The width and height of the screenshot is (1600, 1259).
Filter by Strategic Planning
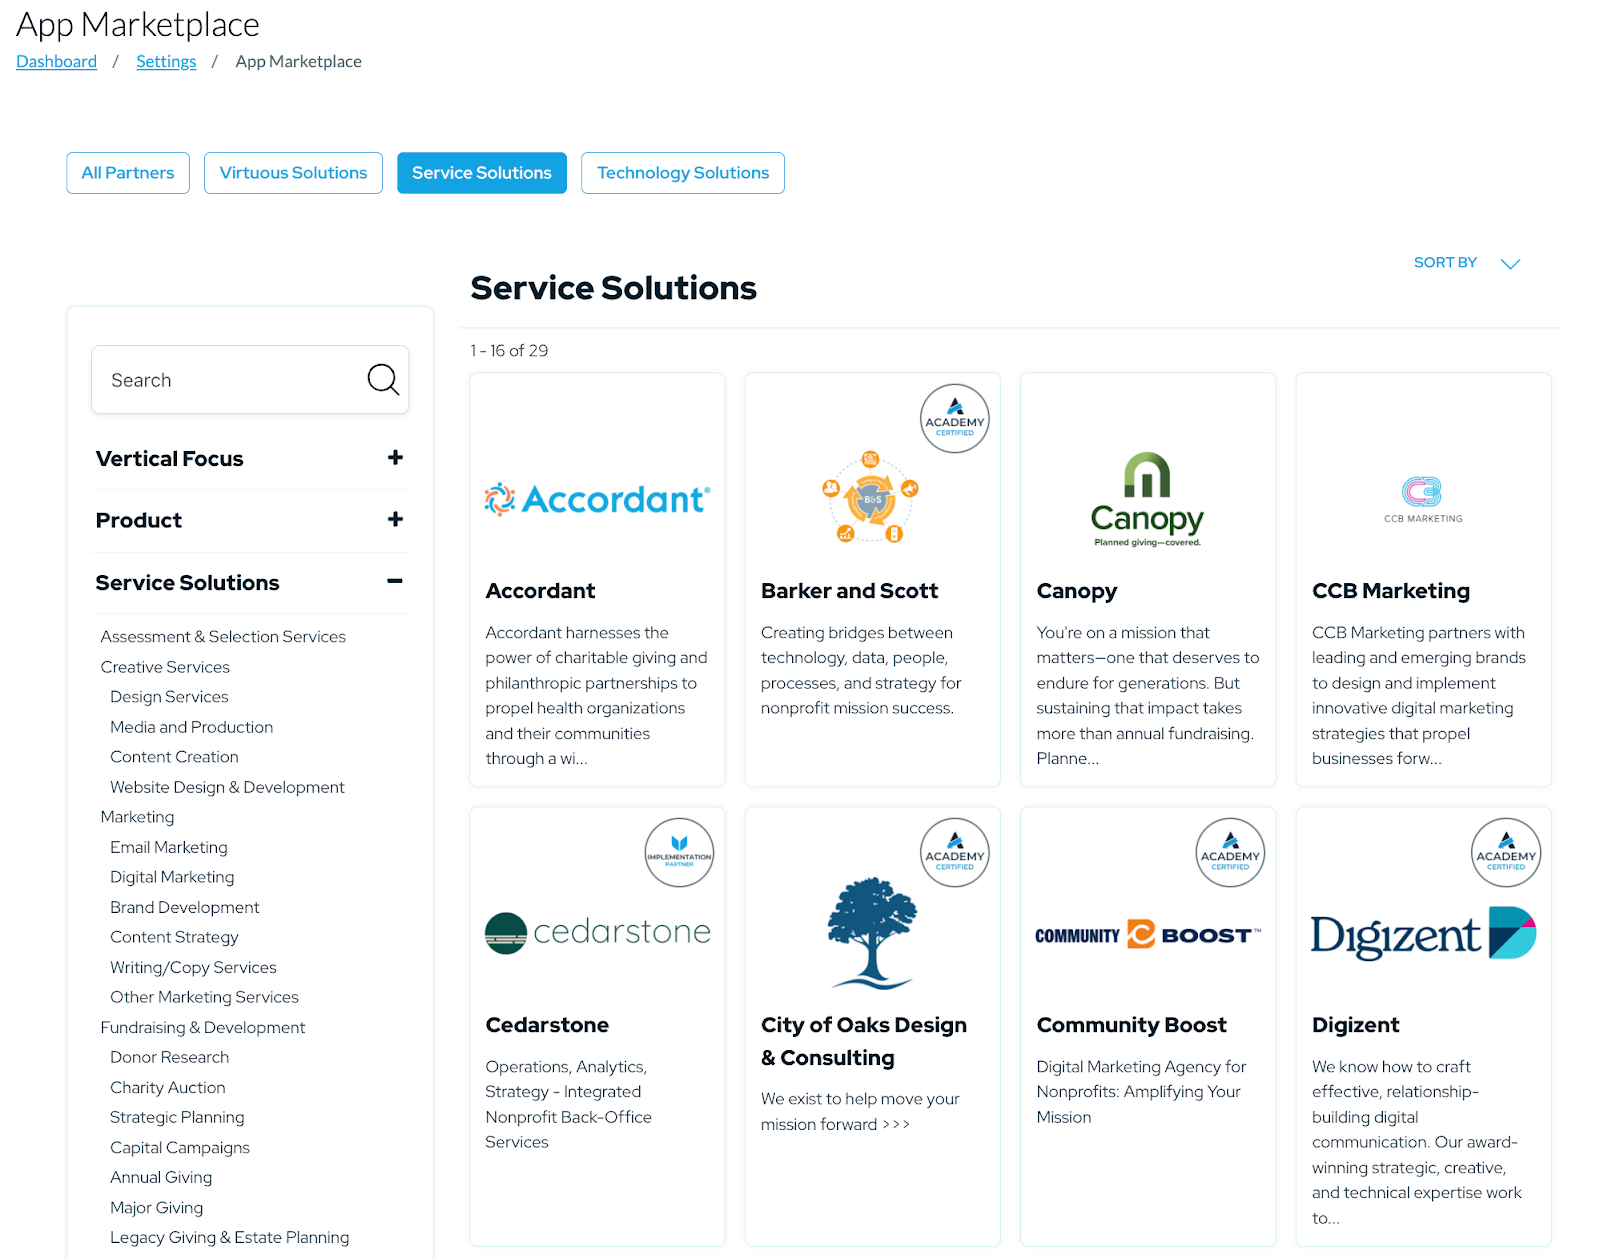click(177, 1117)
